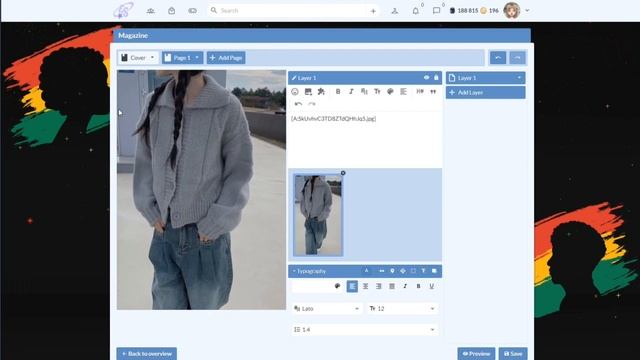The image size is (640, 360).
Task: Select align right in Typography
Action: pyautogui.click(x=378, y=286)
